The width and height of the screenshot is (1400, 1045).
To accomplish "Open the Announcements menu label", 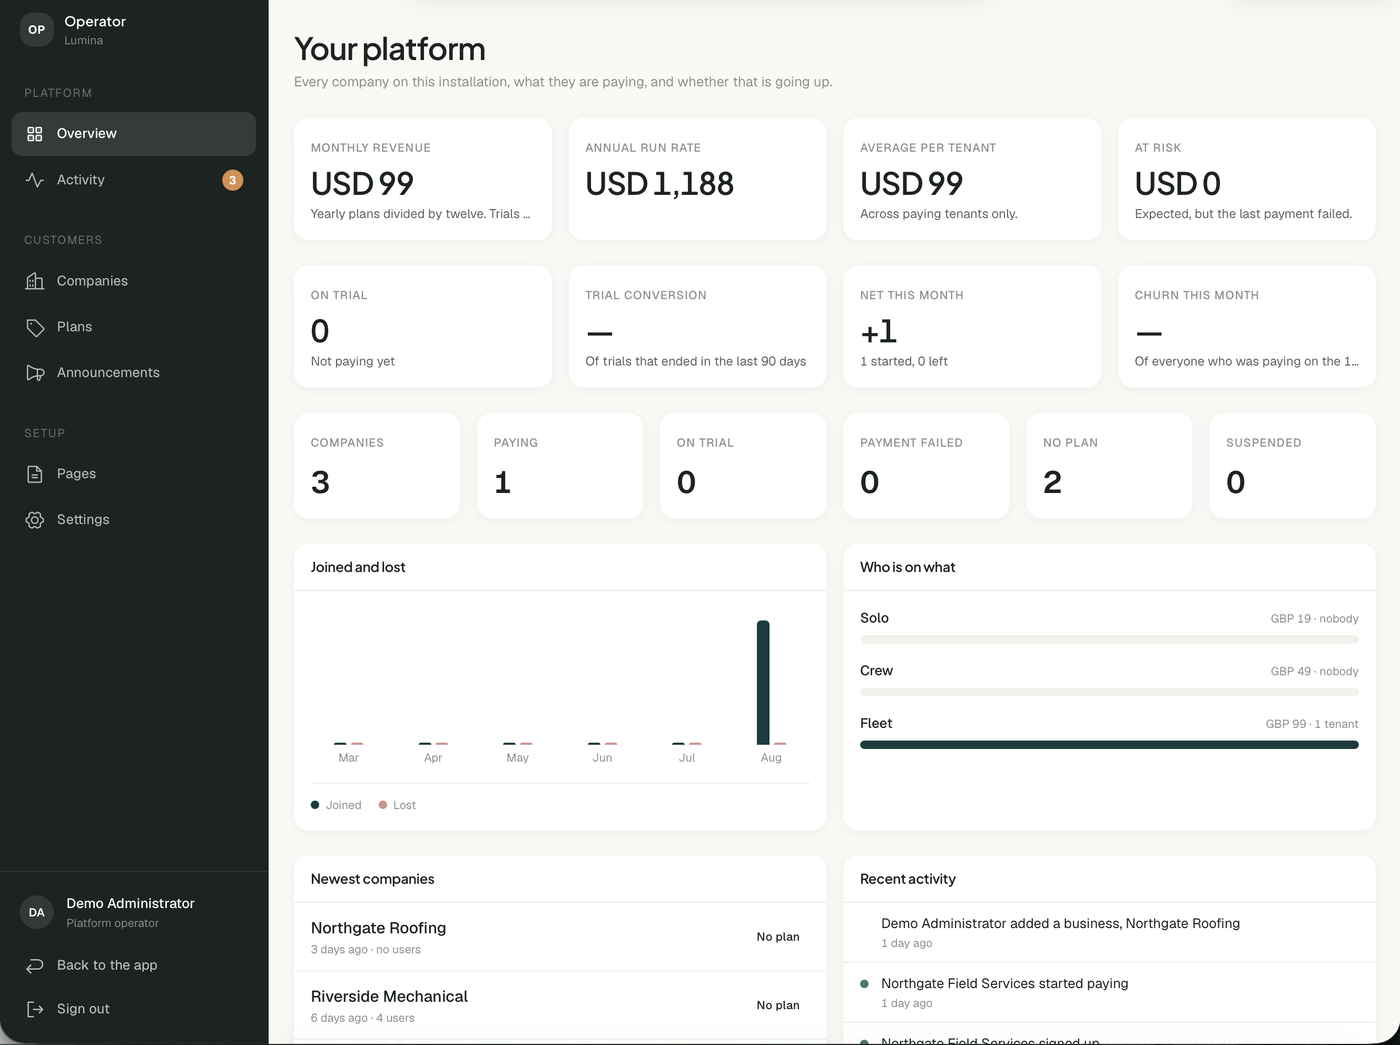I will point(108,373).
